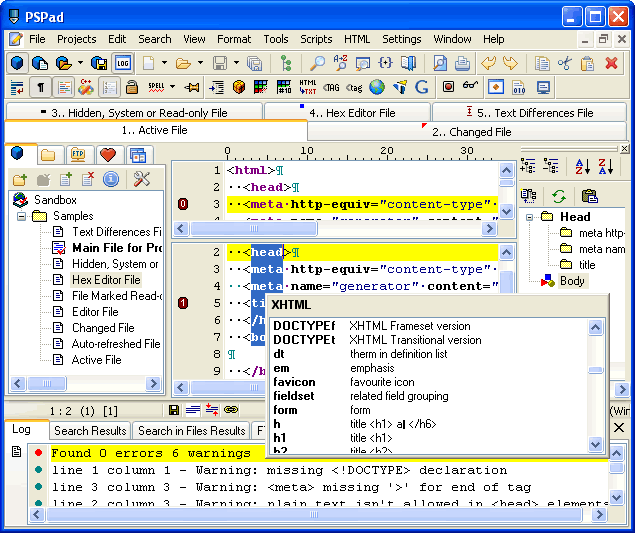Click the Save file diskette icon
The height and width of the screenshot is (533, 635).
219,63
